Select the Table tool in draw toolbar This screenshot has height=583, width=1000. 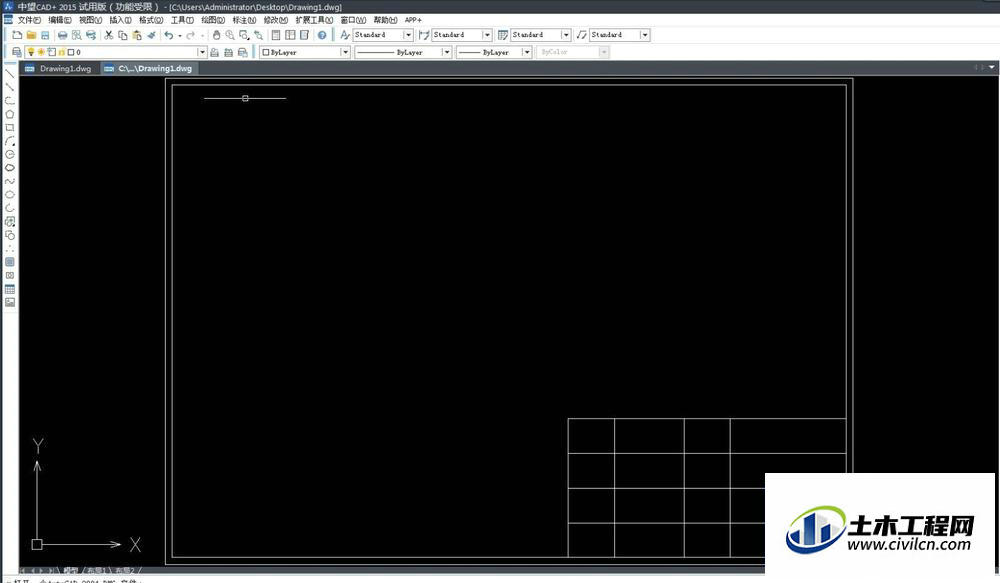(x=10, y=289)
